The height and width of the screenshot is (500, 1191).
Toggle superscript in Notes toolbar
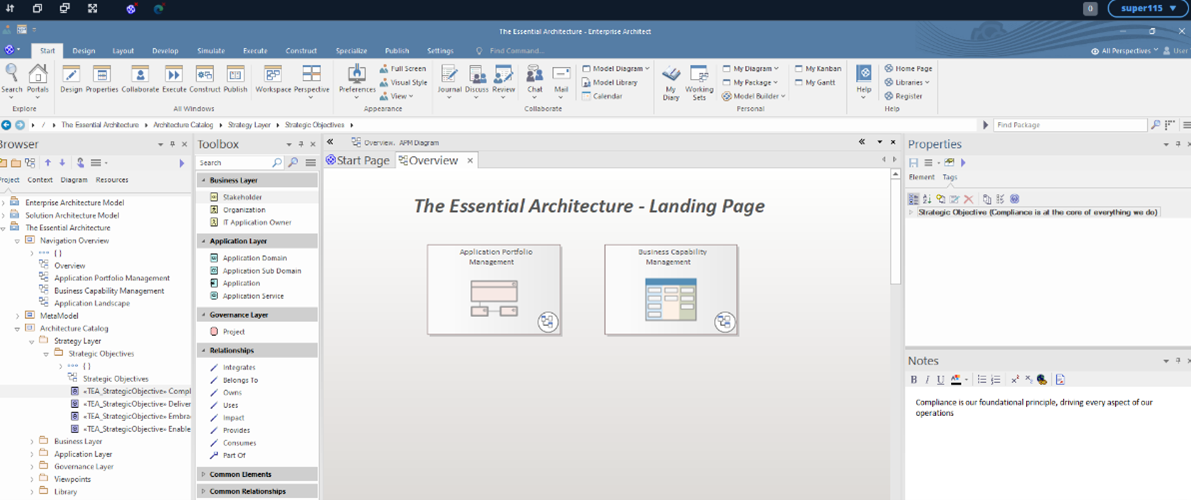[1015, 380]
